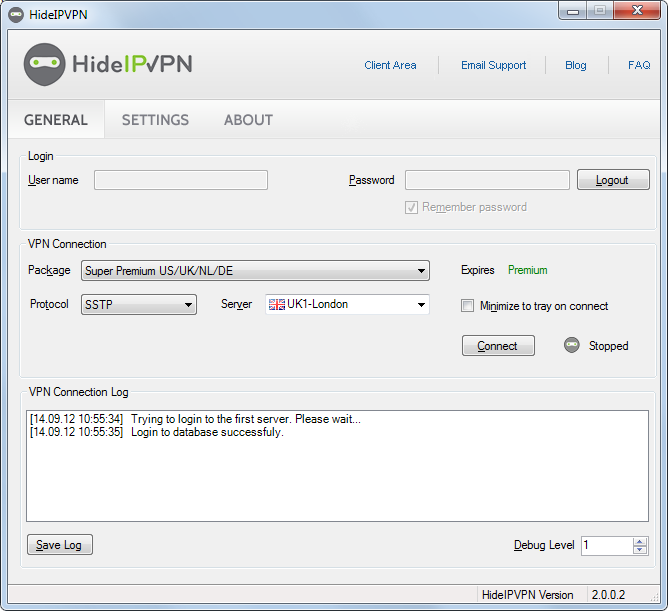Enable Minimize to tray on connect
Image resolution: width=668 pixels, height=611 pixels.
click(467, 306)
